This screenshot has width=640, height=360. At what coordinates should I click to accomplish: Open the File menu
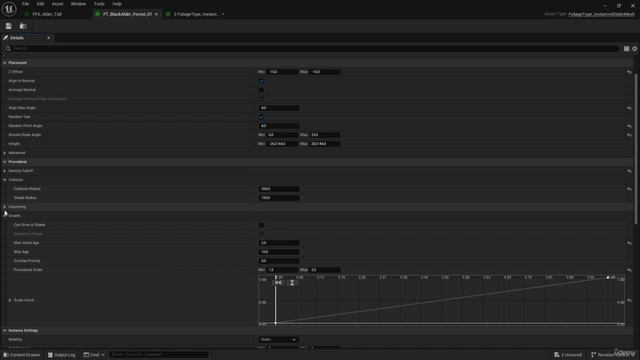(x=25, y=4)
